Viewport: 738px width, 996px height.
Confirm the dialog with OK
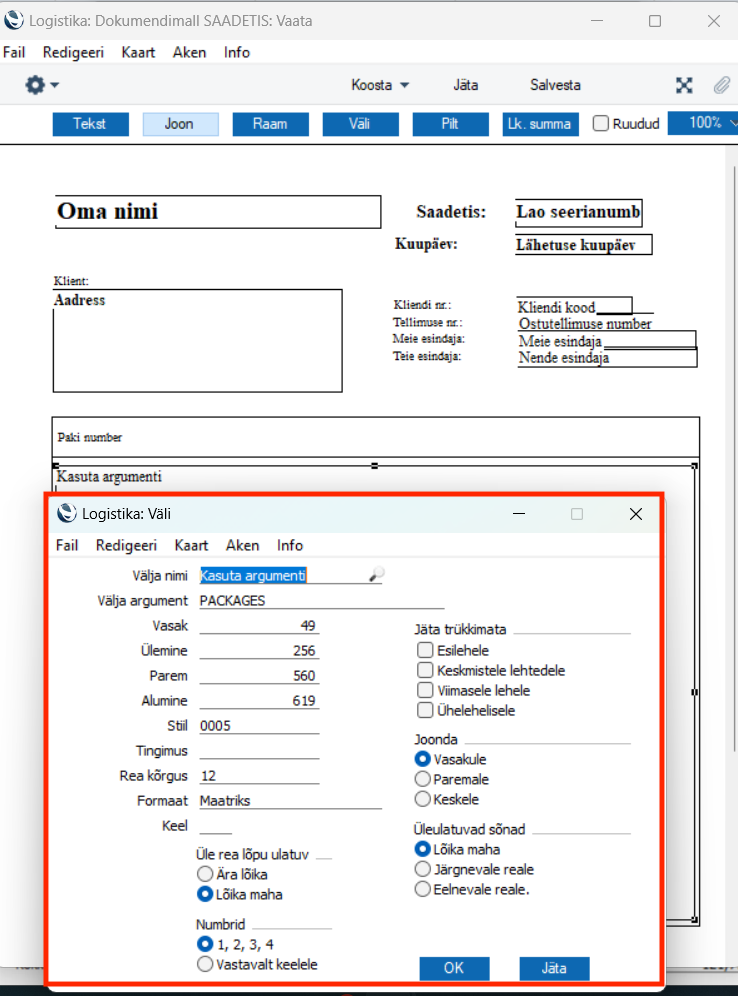(454, 968)
